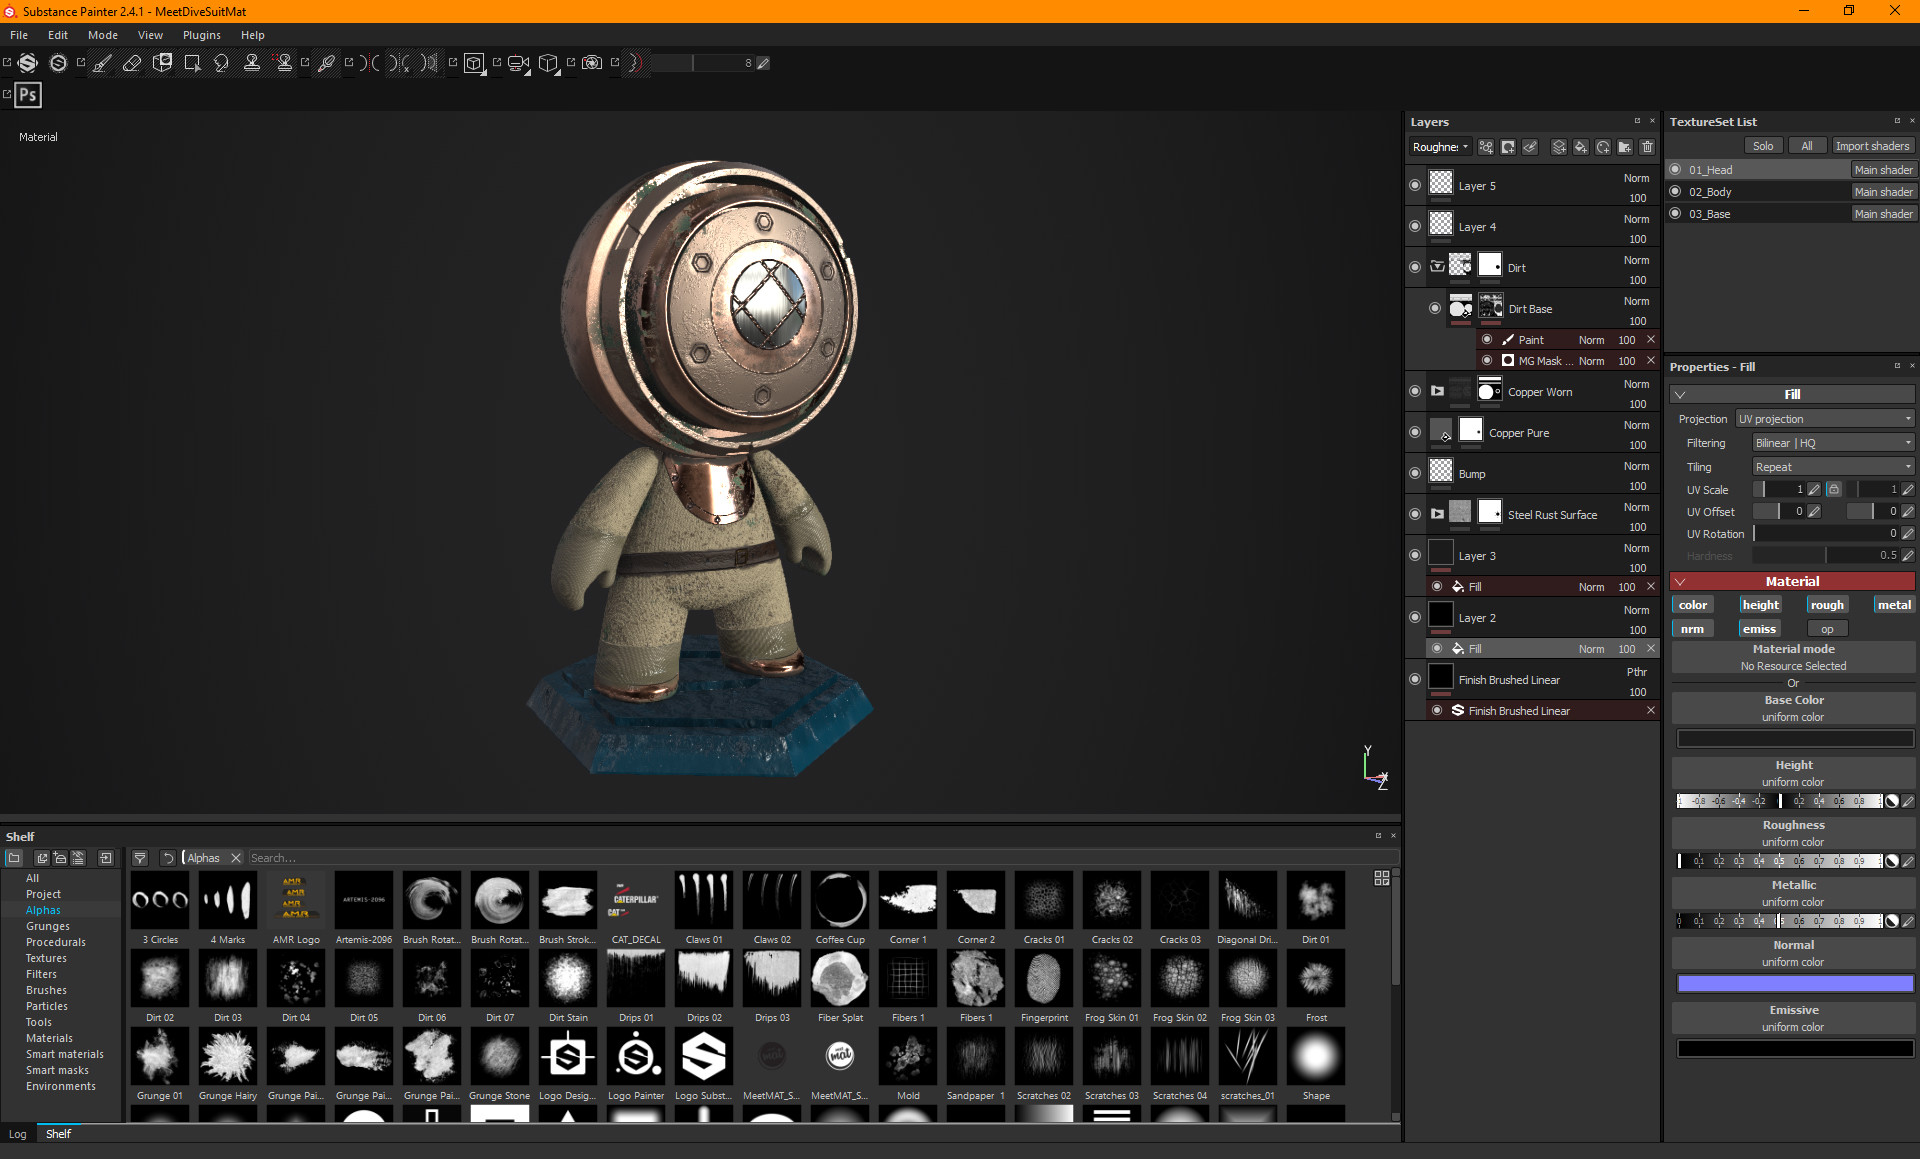Select the Polygon fill tool
The height and width of the screenshot is (1159, 1920).
coord(192,63)
